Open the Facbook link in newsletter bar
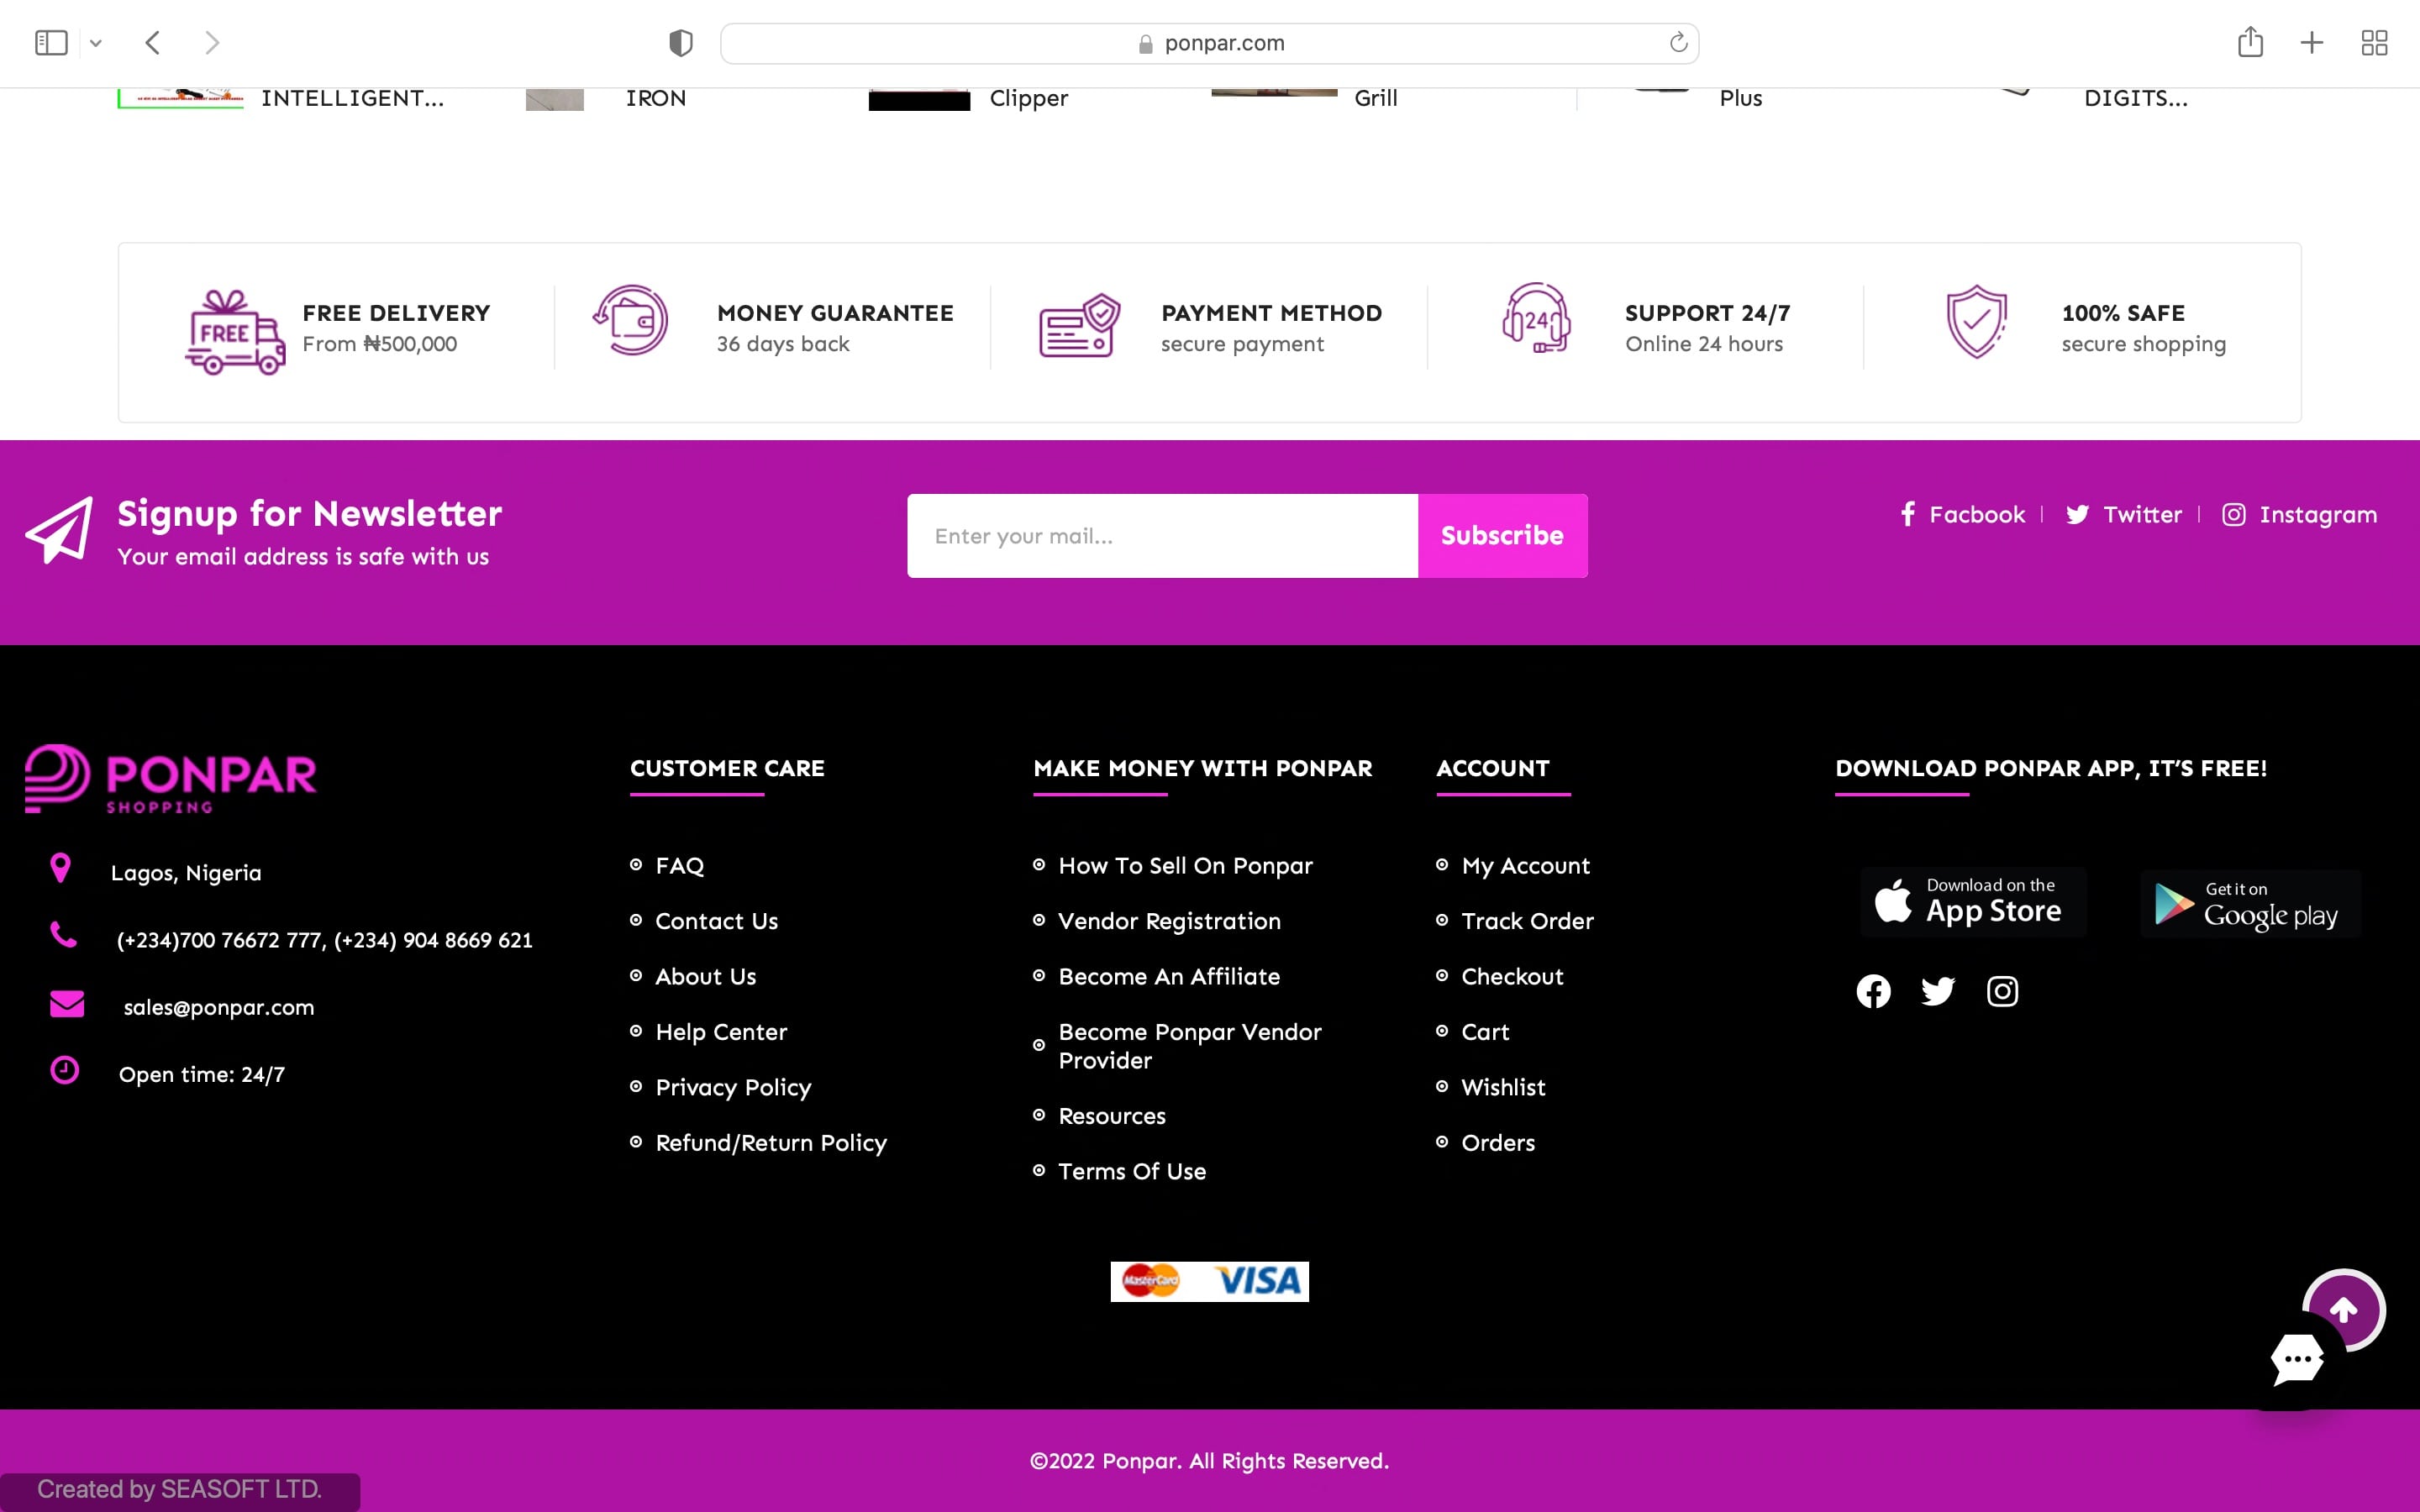The height and width of the screenshot is (1512, 2420). coord(1963,515)
